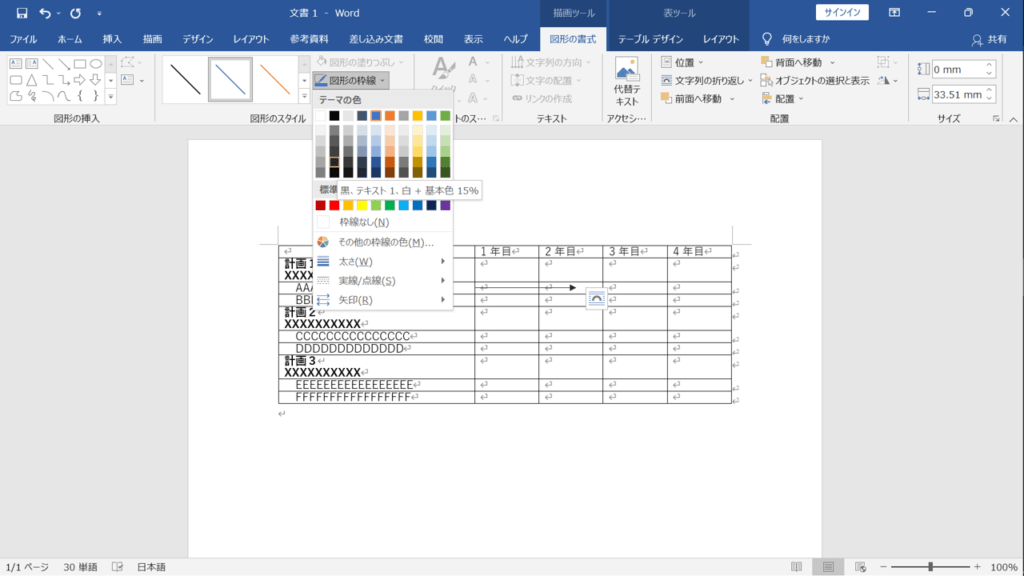Pick the red standard color swatch
The width and height of the screenshot is (1024, 576).
(x=334, y=206)
